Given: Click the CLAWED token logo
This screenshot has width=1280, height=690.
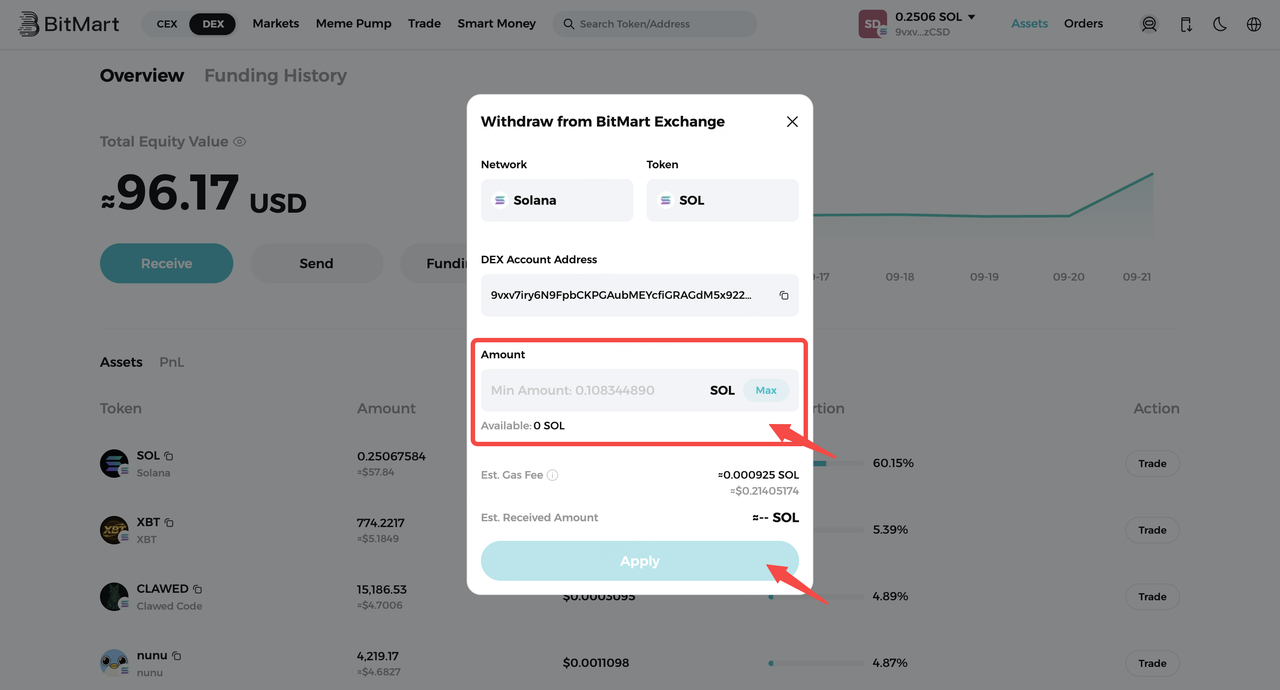Looking at the screenshot, I should tap(114, 596).
